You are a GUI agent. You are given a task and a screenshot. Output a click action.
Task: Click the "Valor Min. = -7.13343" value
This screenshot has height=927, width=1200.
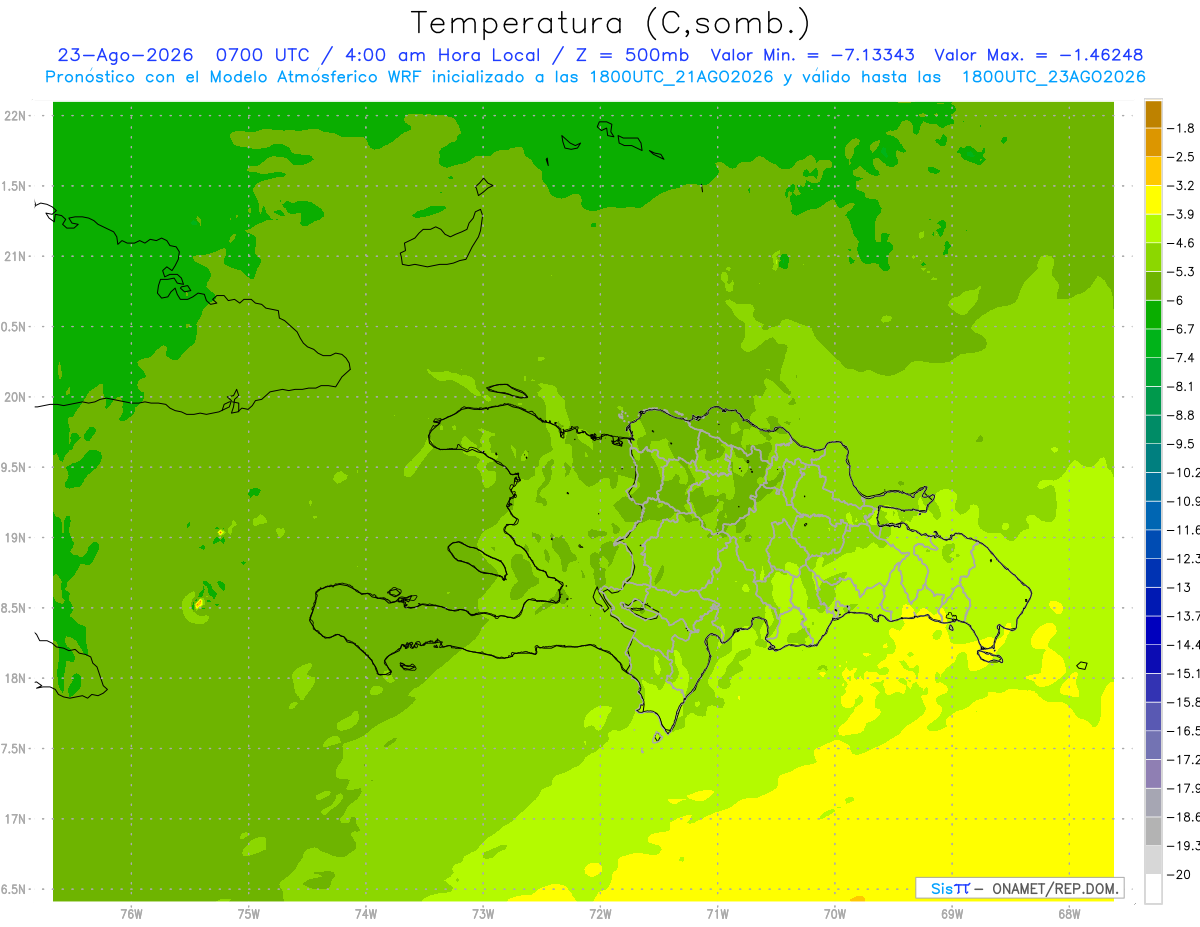coord(812,55)
